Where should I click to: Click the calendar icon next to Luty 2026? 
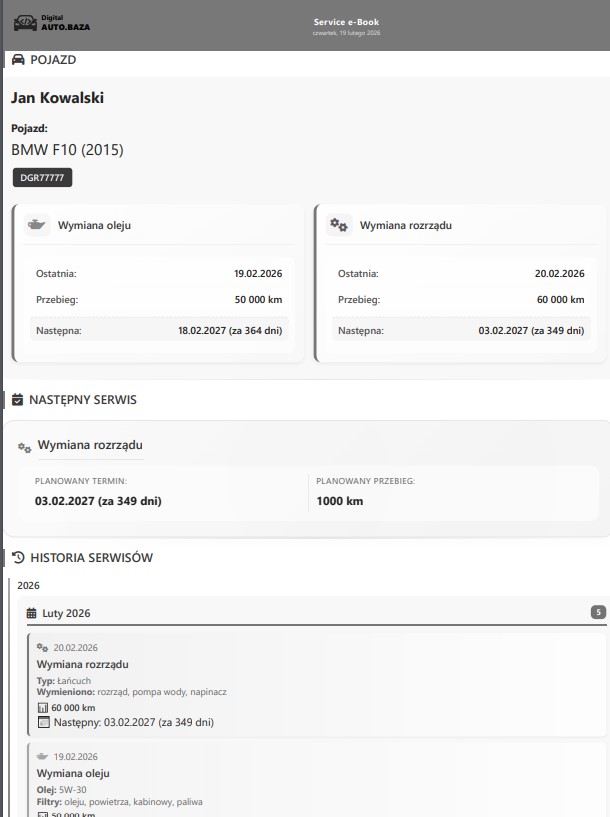coord(31,613)
